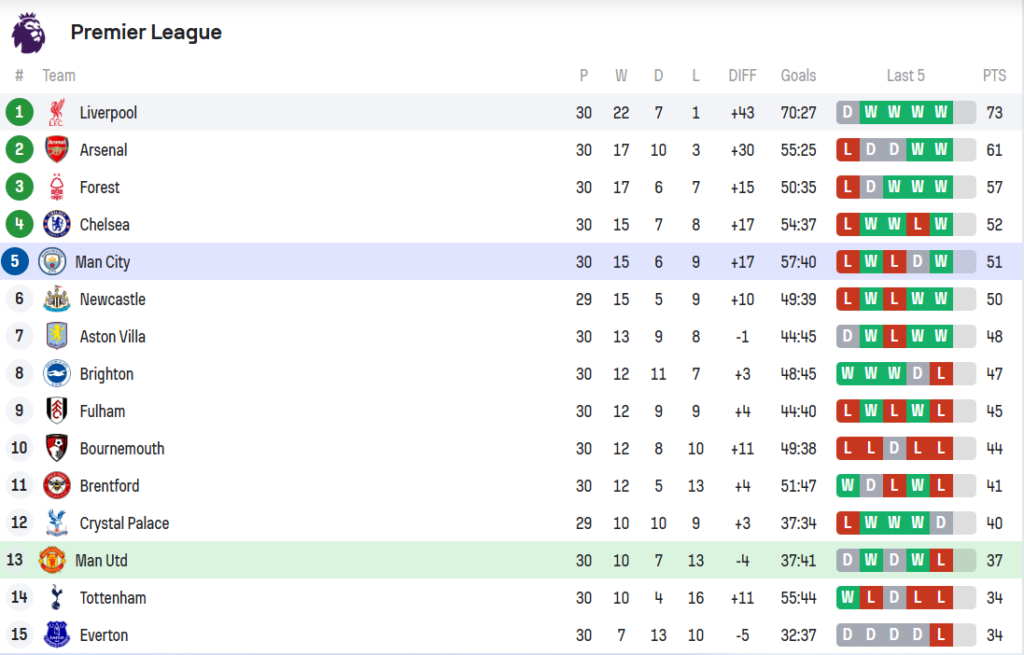
Task: Open the Brighton team name link
Action: pos(106,374)
